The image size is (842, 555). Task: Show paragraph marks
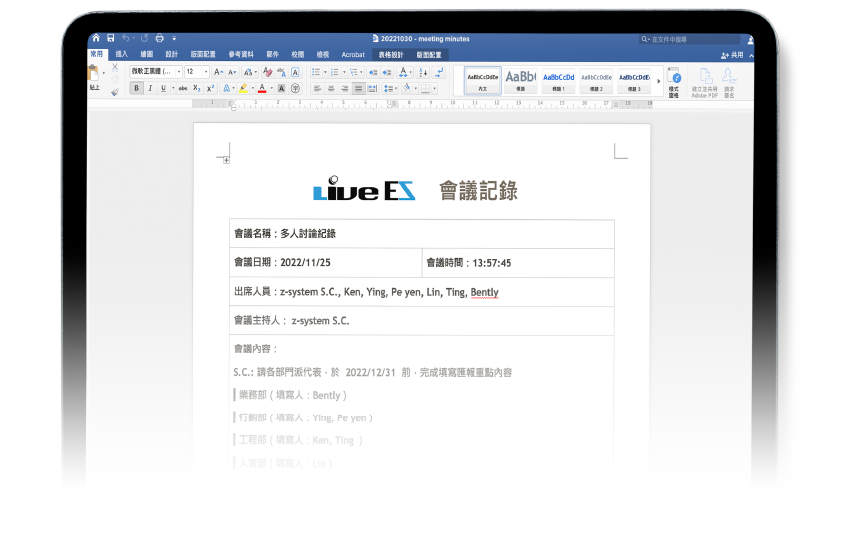tap(440, 72)
